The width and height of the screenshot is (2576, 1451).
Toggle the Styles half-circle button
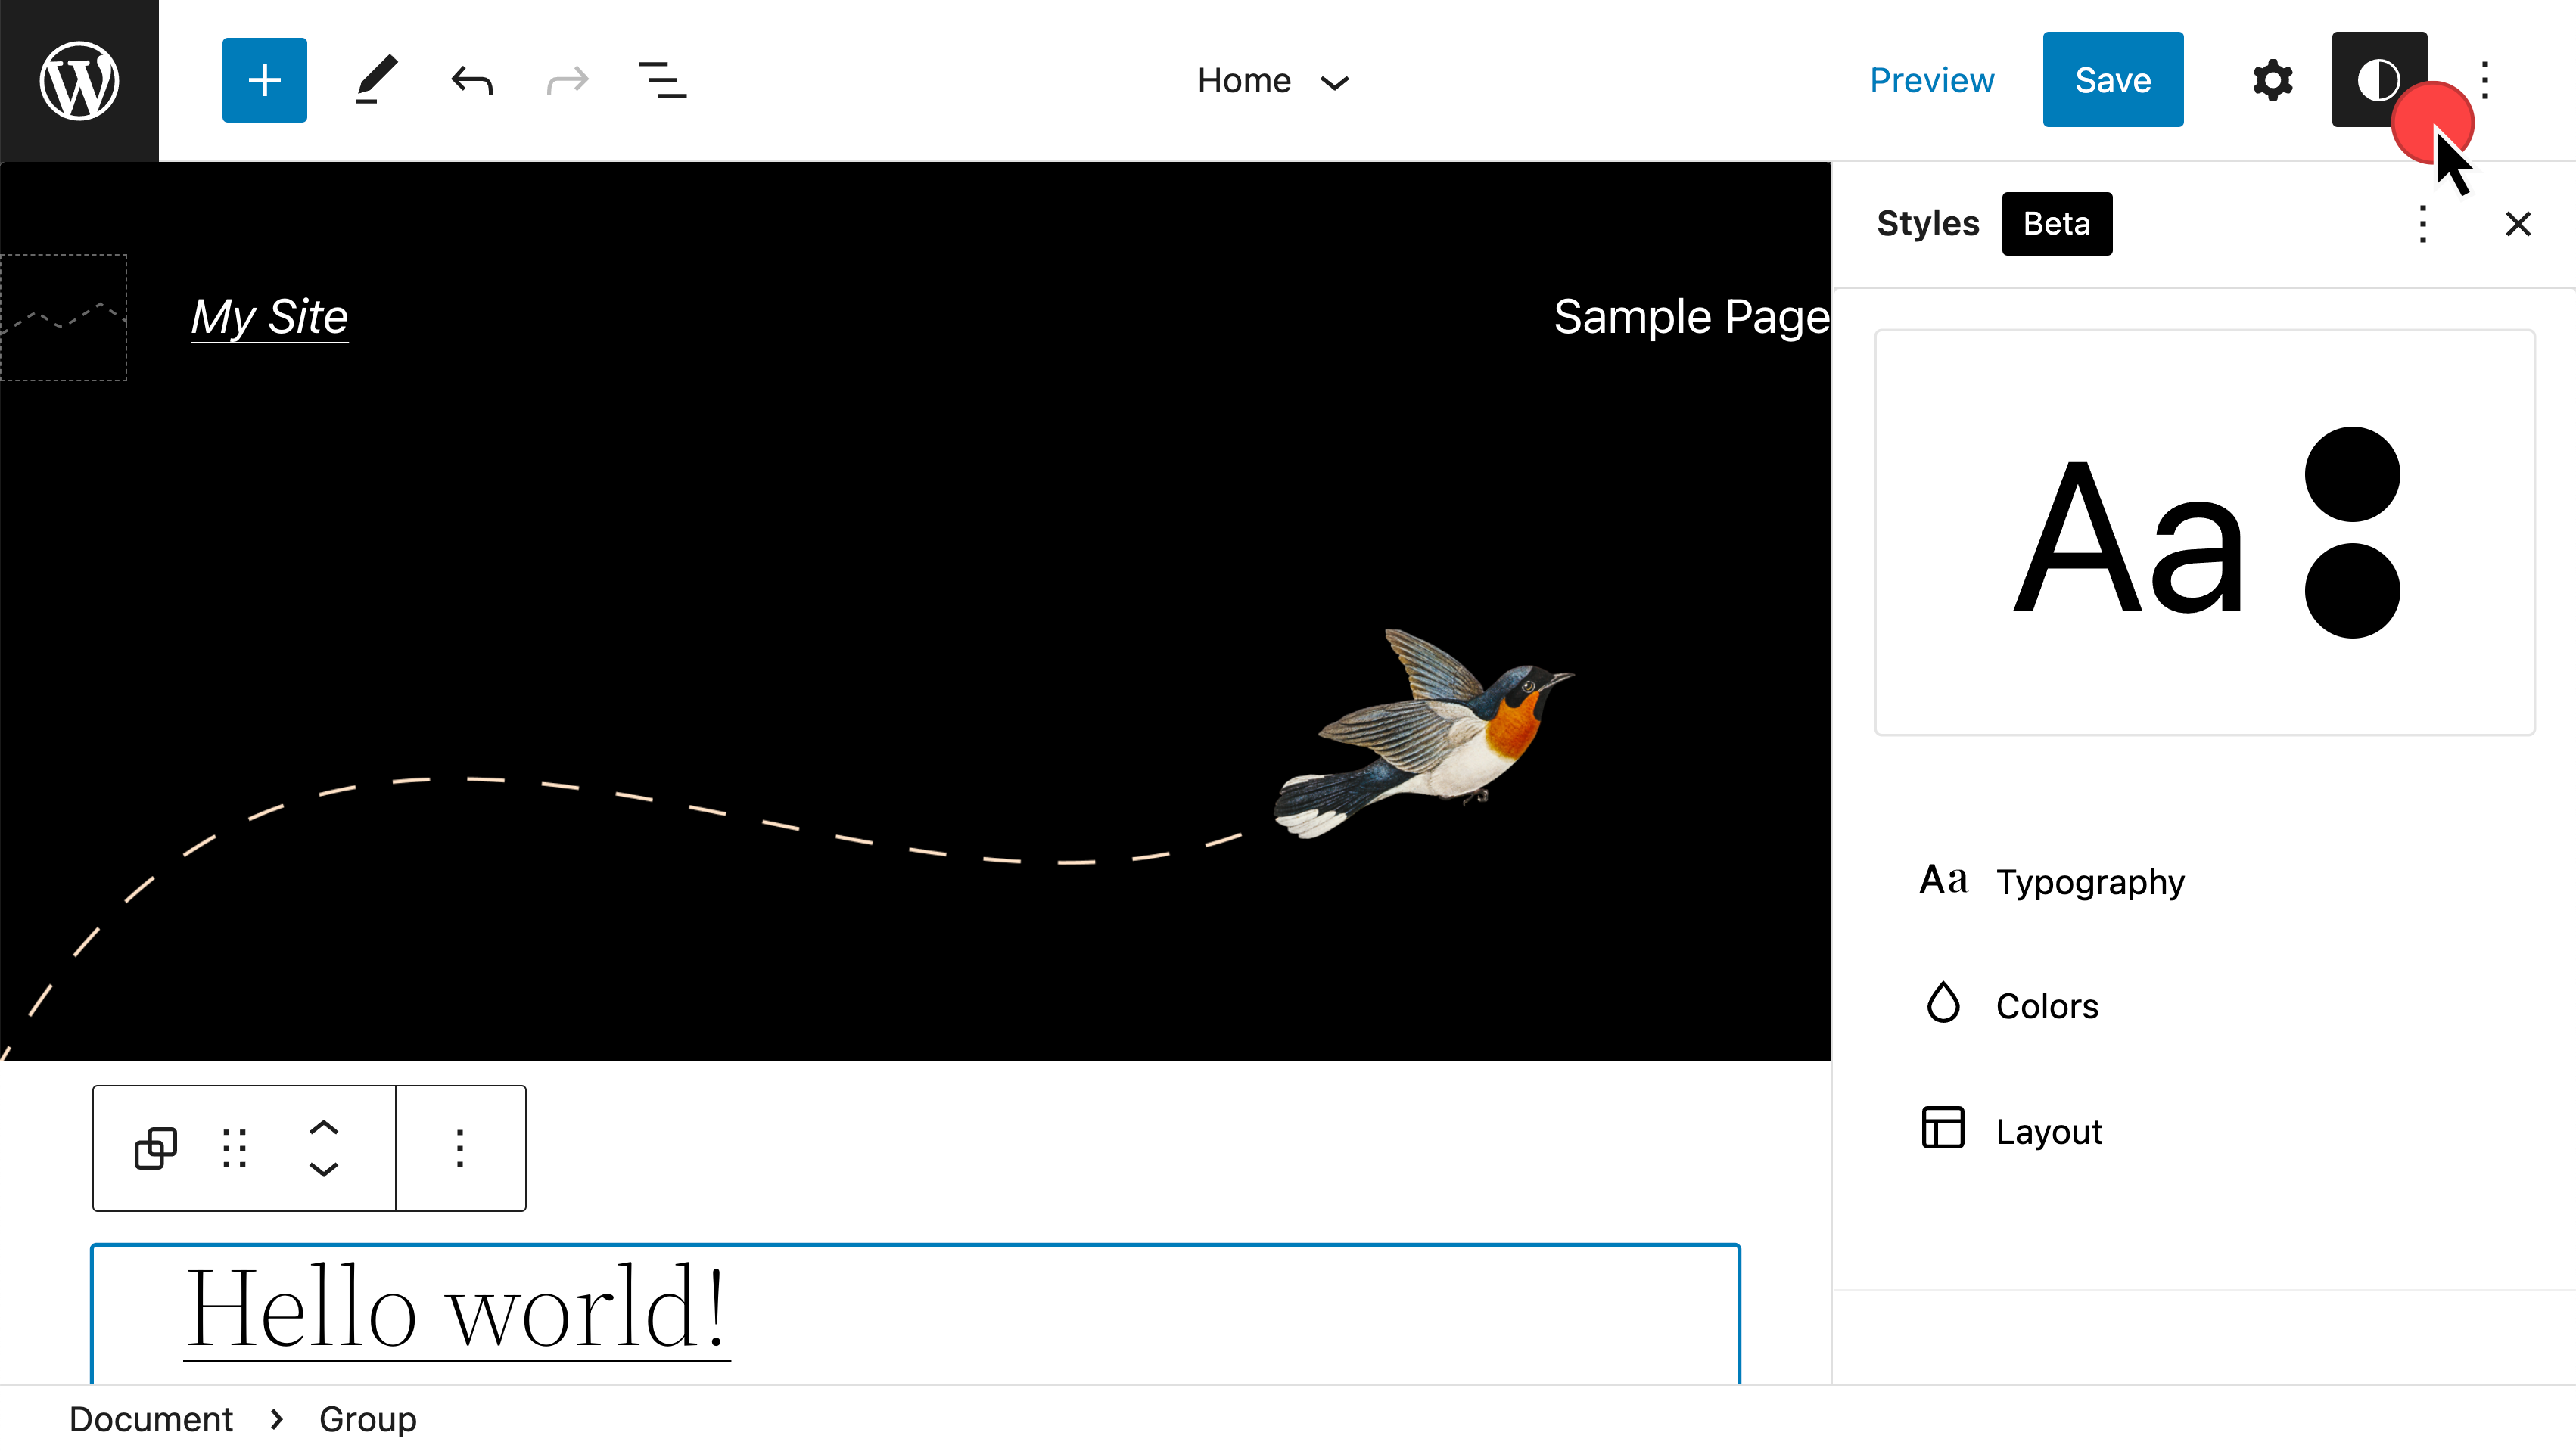(x=2377, y=80)
